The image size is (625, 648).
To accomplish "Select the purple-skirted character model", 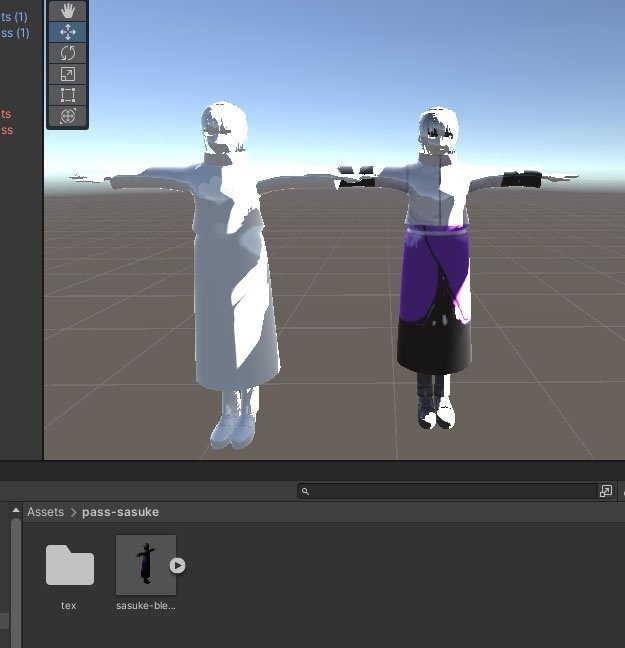I will [438, 269].
